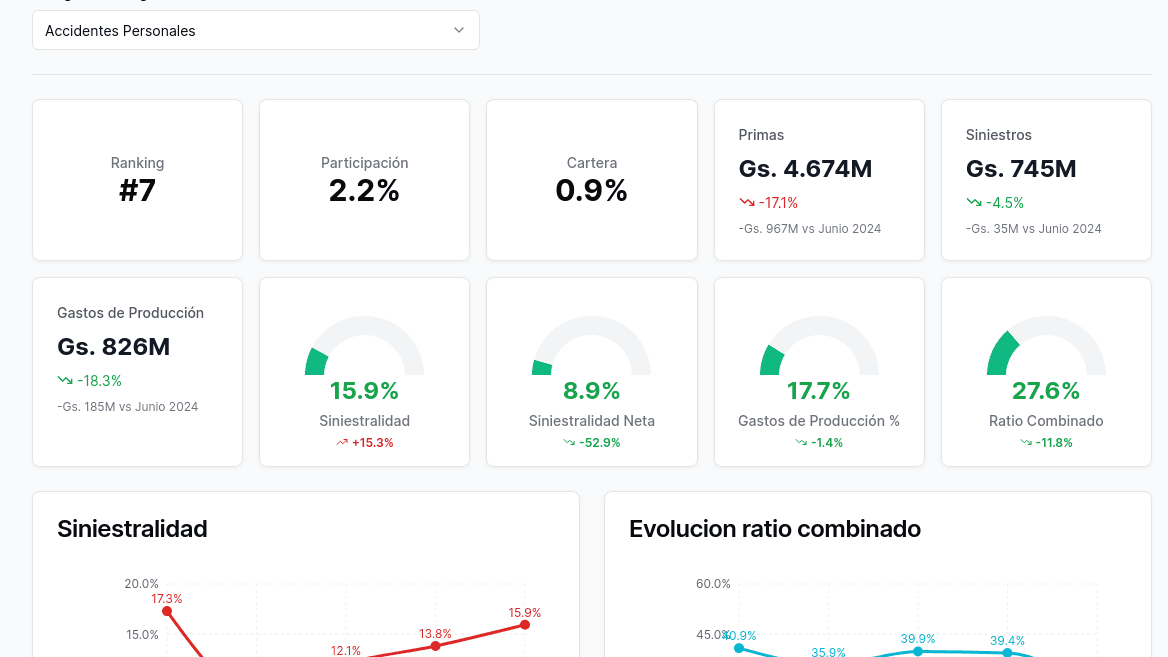The width and height of the screenshot is (1168, 657).
Task: Click the downward trend icon beside -11.8%
Action: coord(1026,442)
